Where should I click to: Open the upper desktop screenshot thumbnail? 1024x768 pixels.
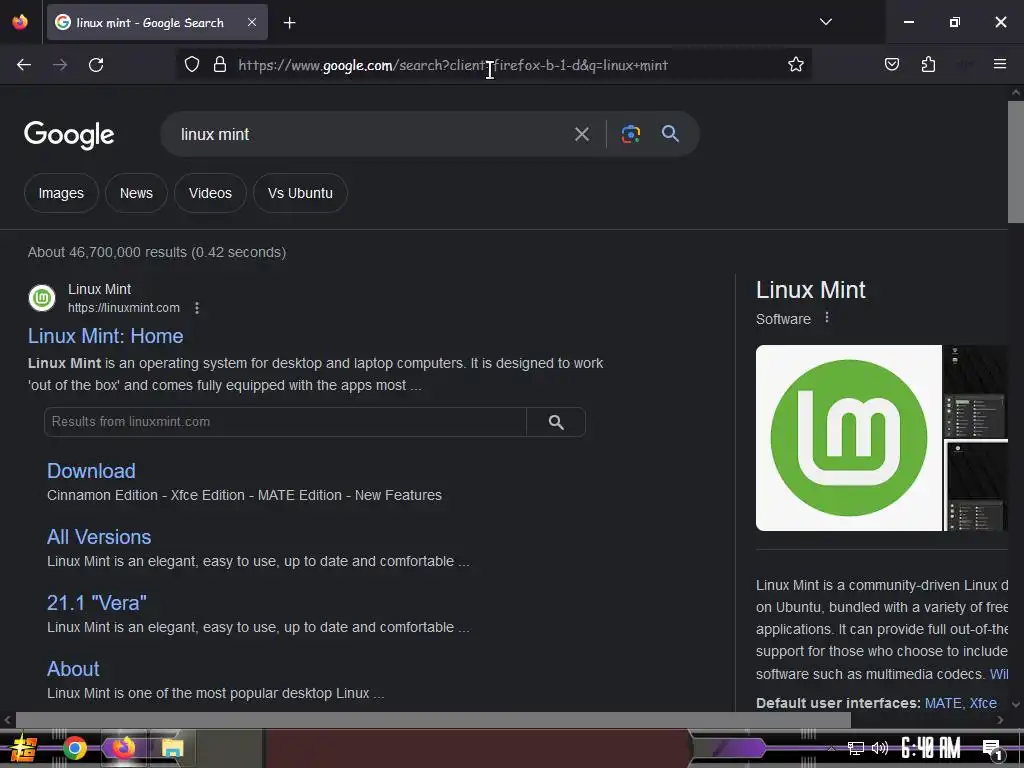pyautogui.click(x=976, y=392)
